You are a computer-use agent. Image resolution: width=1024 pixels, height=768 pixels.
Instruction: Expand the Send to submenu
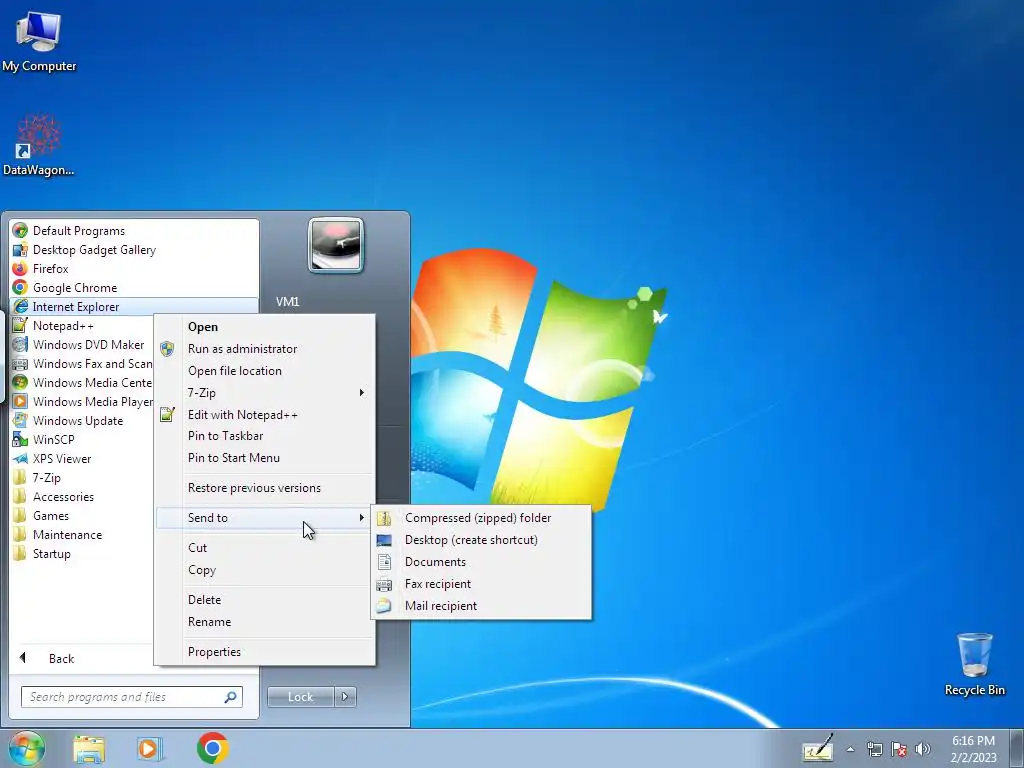coord(264,517)
